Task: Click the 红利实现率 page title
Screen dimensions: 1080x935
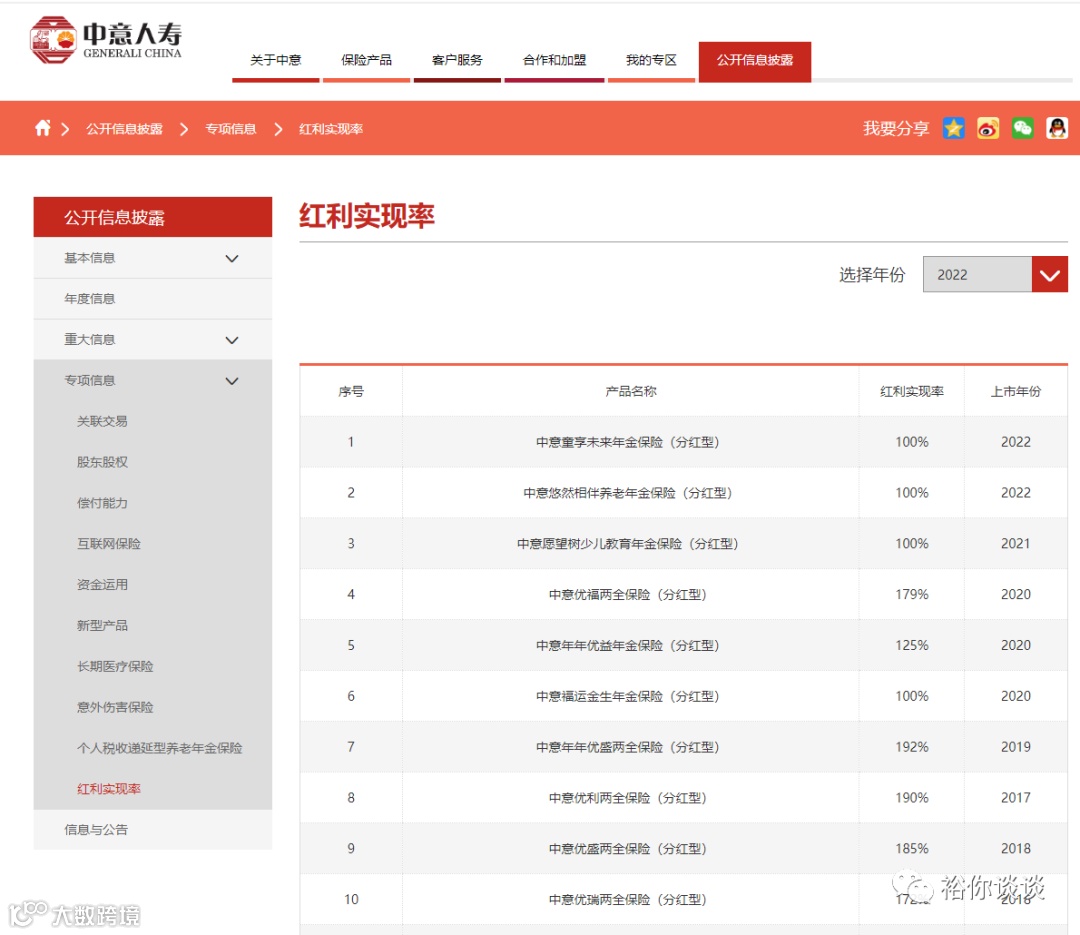Action: [x=366, y=216]
